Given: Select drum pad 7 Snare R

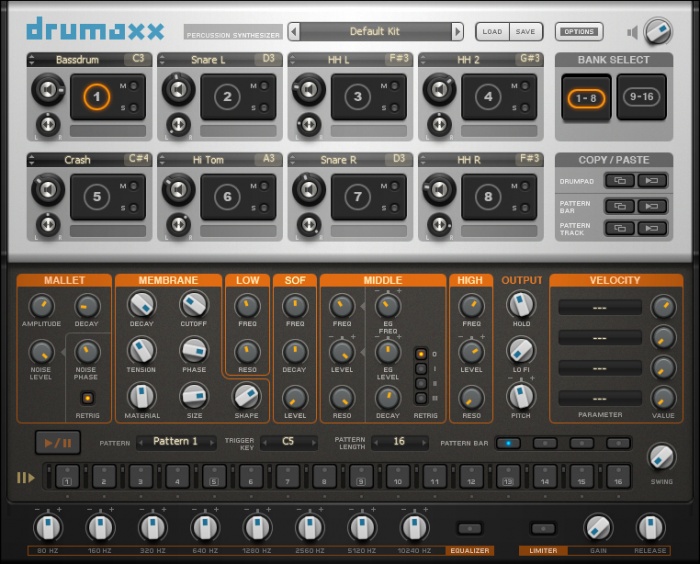Looking at the screenshot, I should coord(358,197).
